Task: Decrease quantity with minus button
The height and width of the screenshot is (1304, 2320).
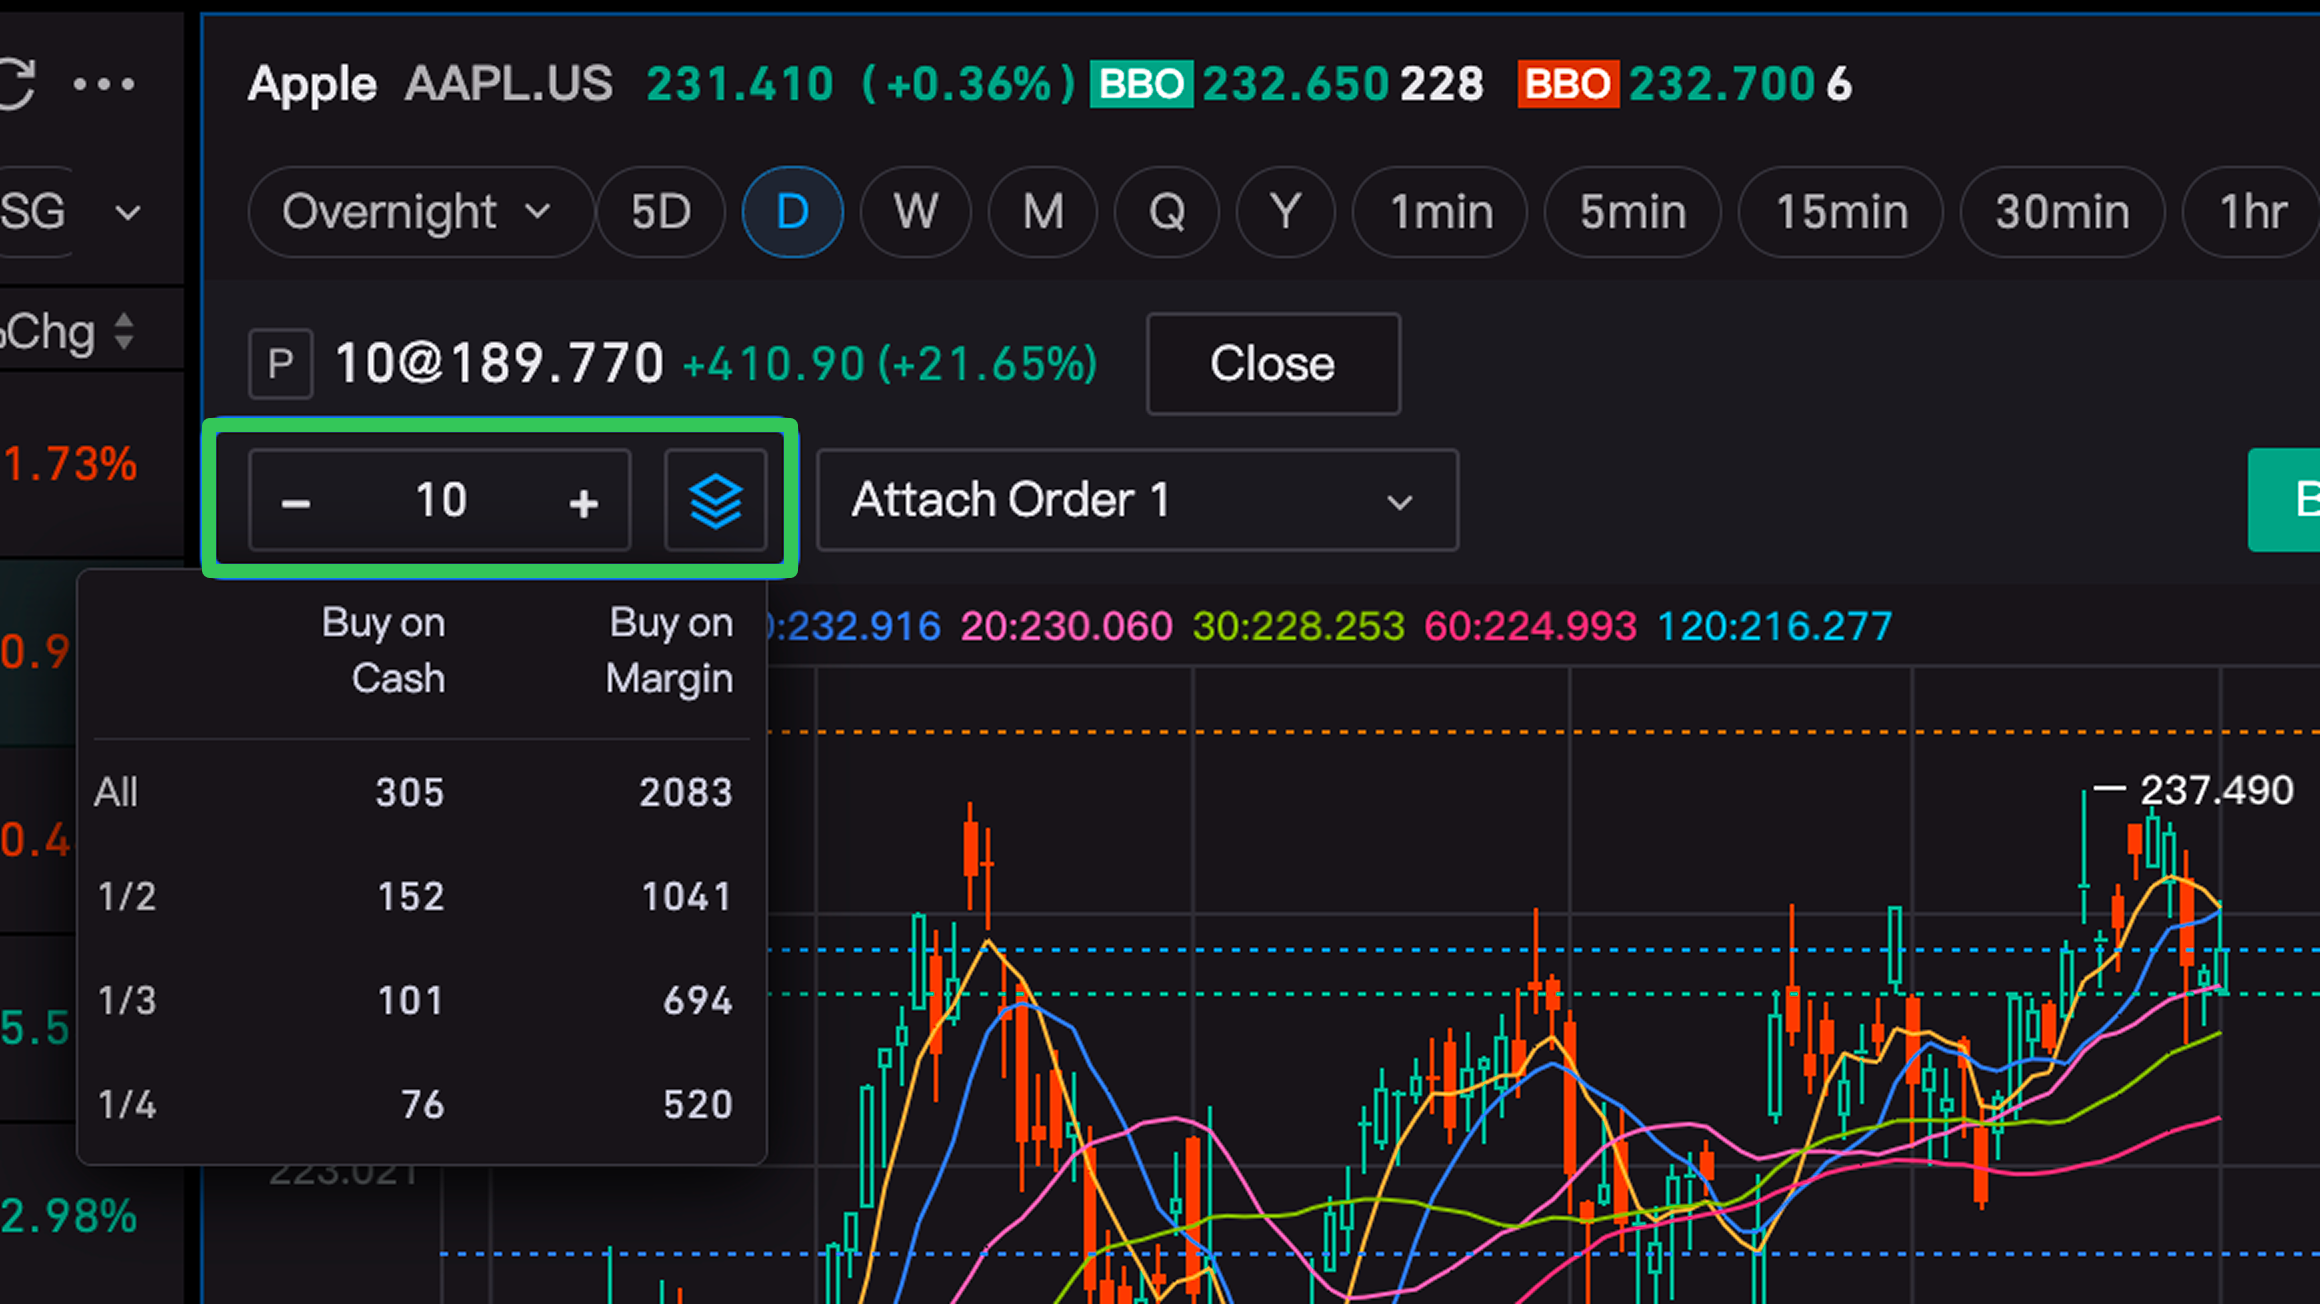Action: 296,502
